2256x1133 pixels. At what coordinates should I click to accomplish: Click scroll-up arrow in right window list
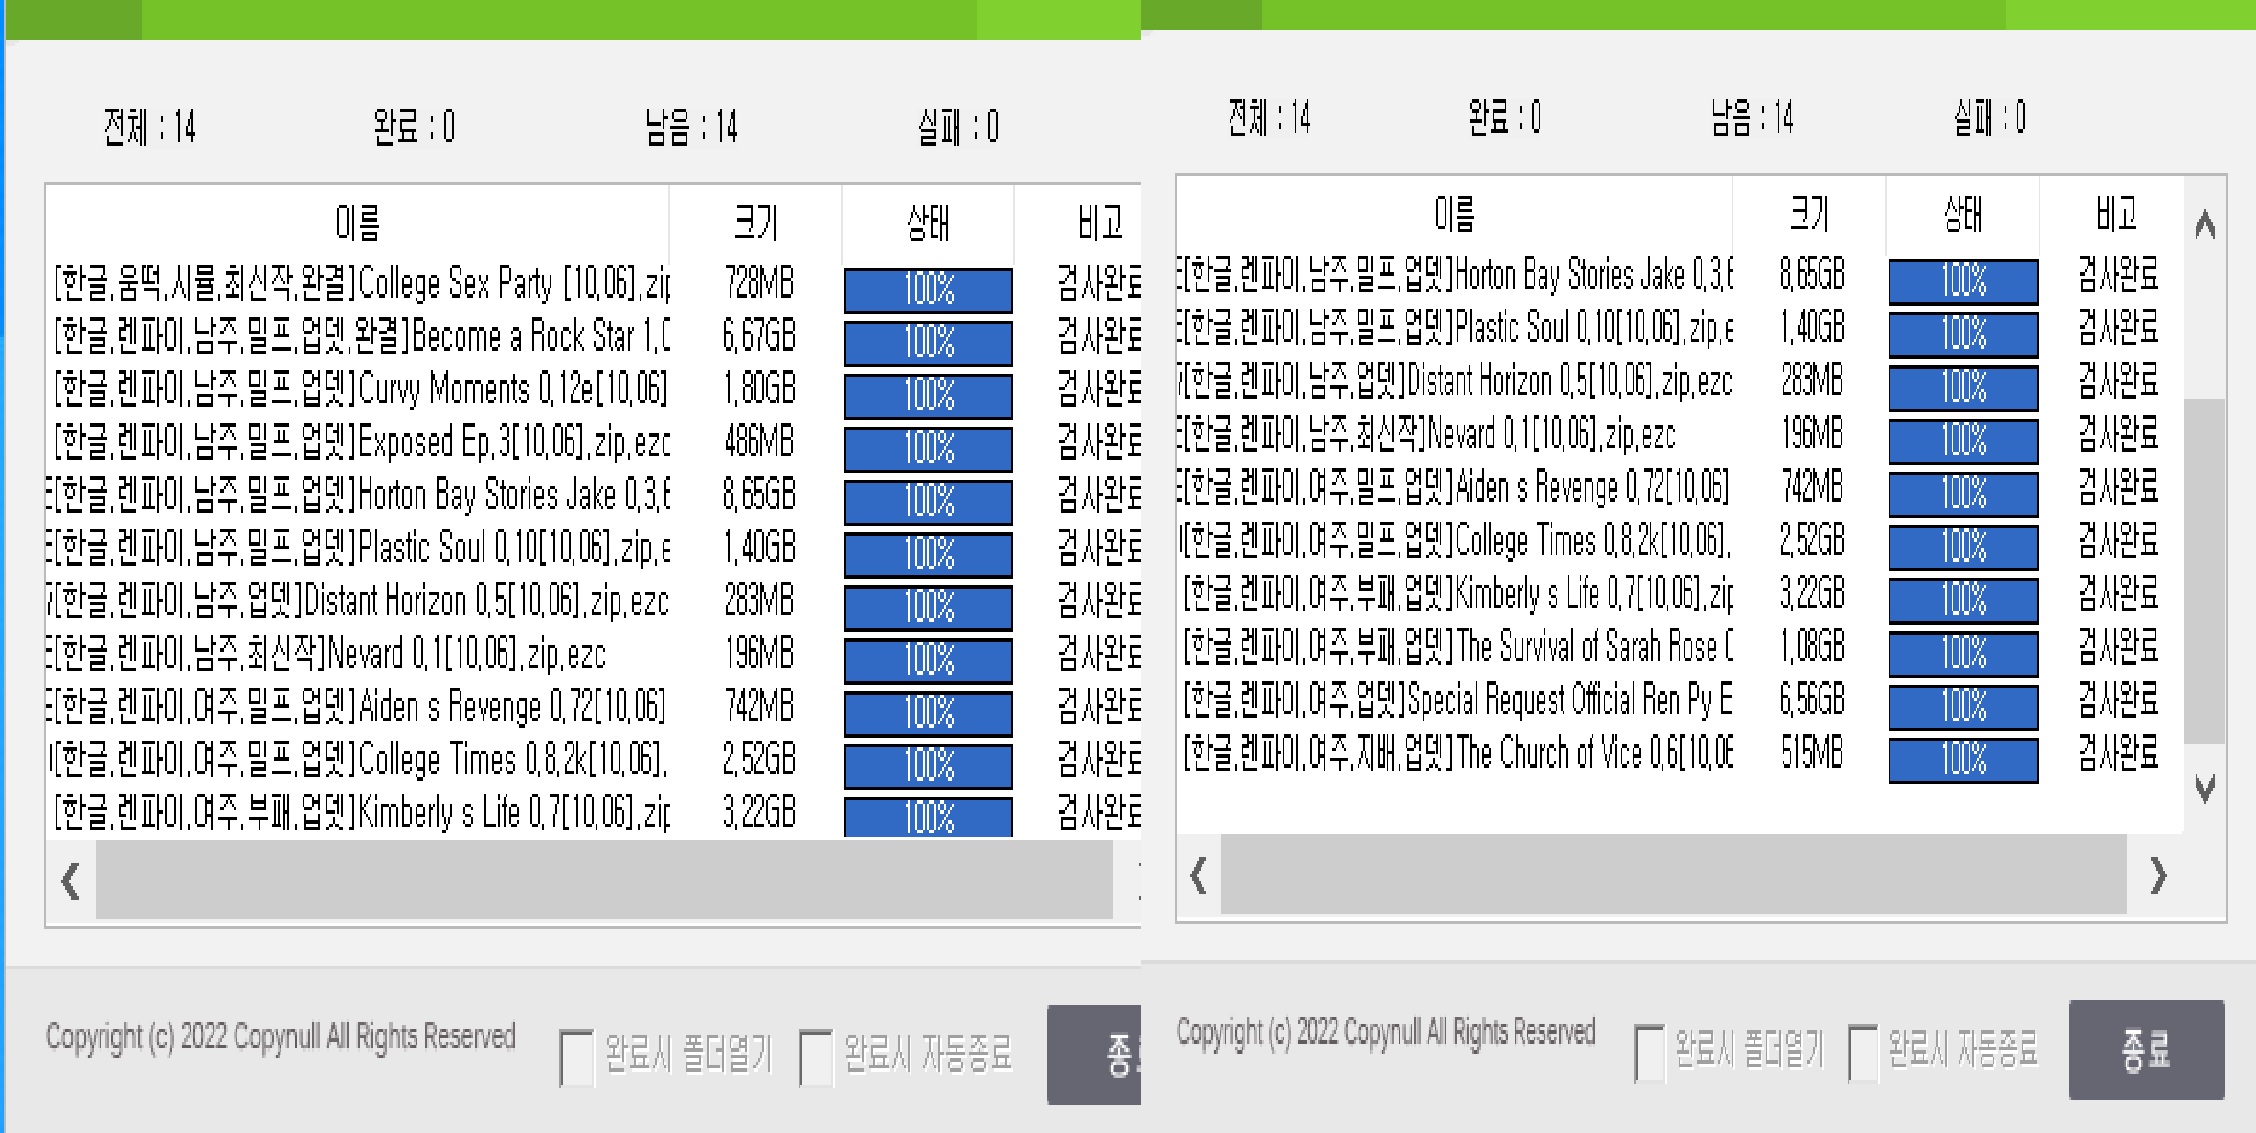pos(2204,225)
